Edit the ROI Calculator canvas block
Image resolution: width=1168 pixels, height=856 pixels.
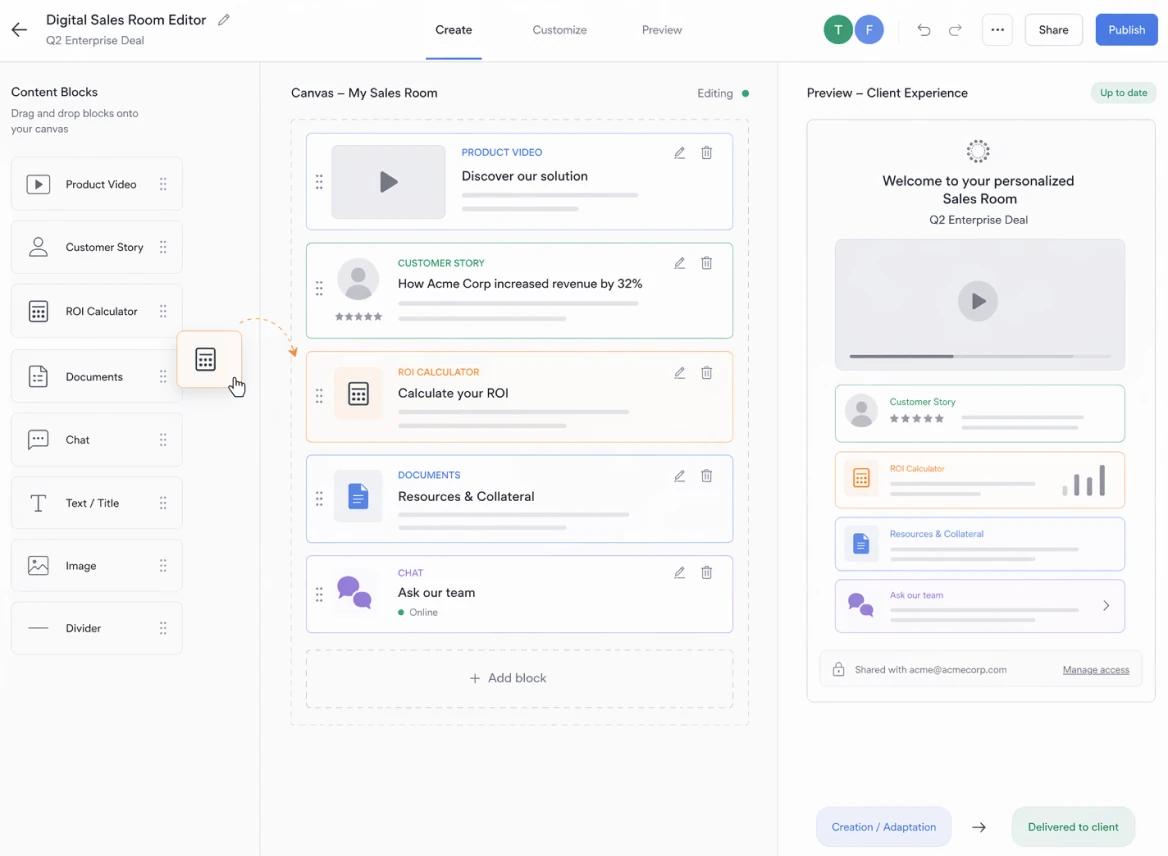tap(679, 372)
